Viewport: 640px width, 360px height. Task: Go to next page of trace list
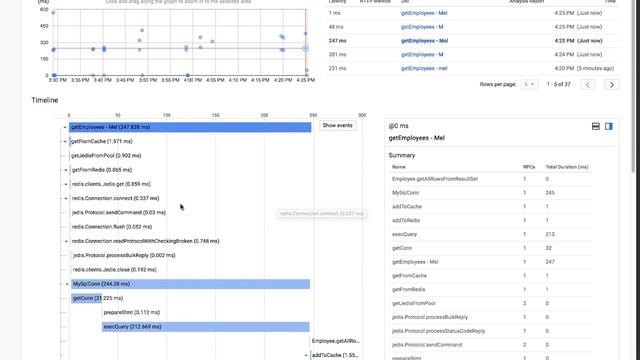pos(611,84)
